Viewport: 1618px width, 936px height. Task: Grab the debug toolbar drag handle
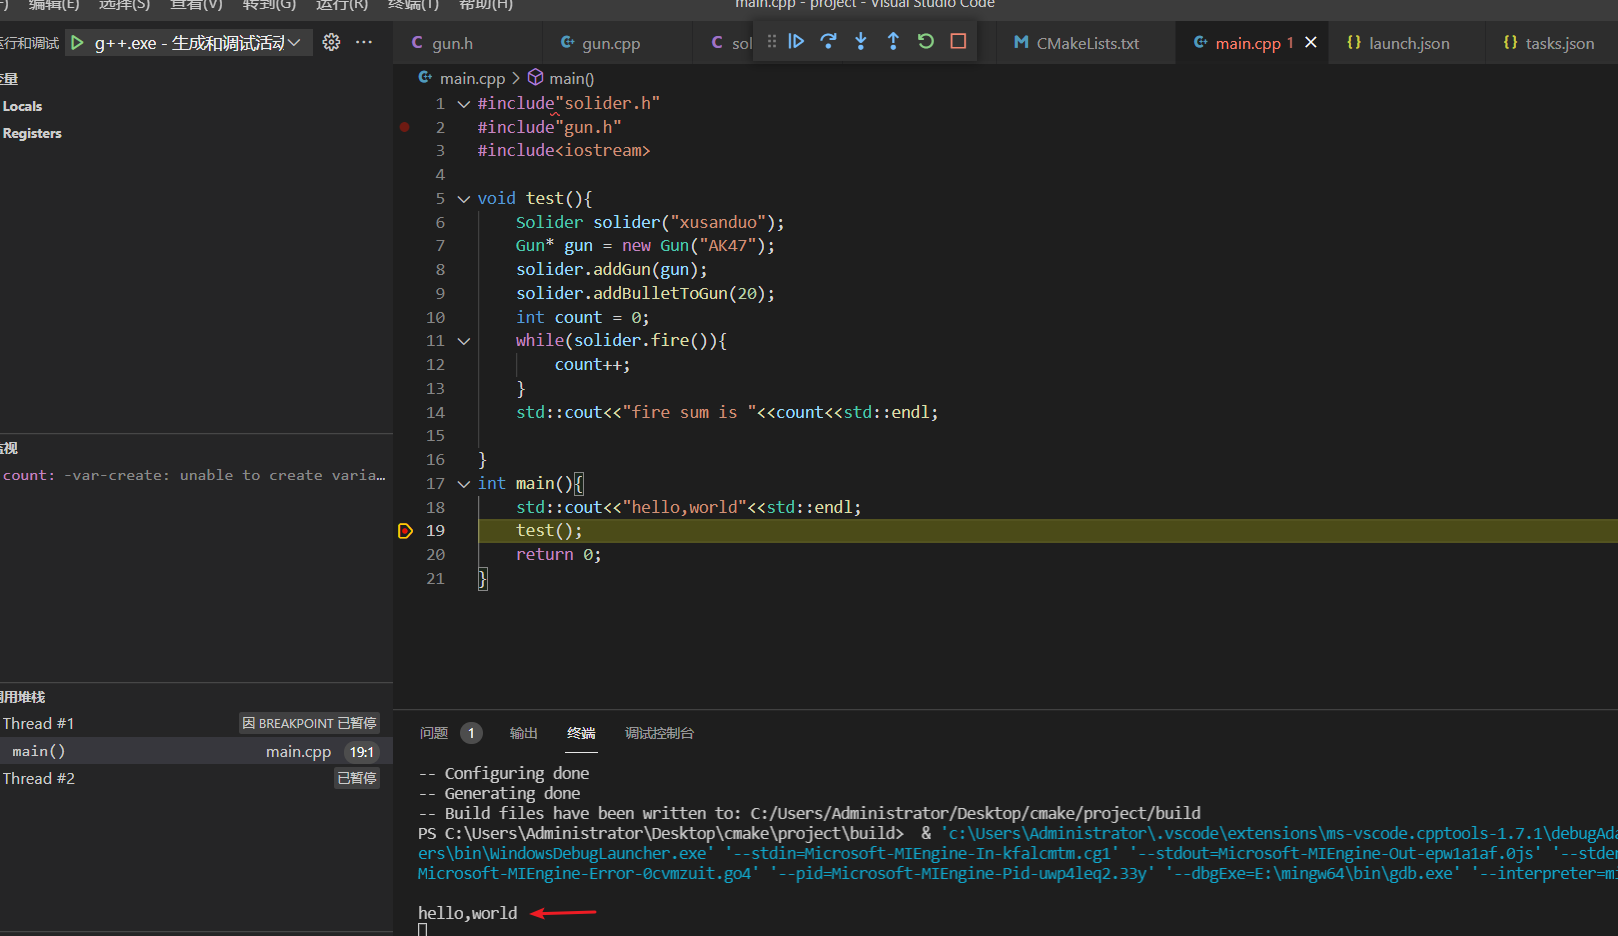(x=771, y=41)
